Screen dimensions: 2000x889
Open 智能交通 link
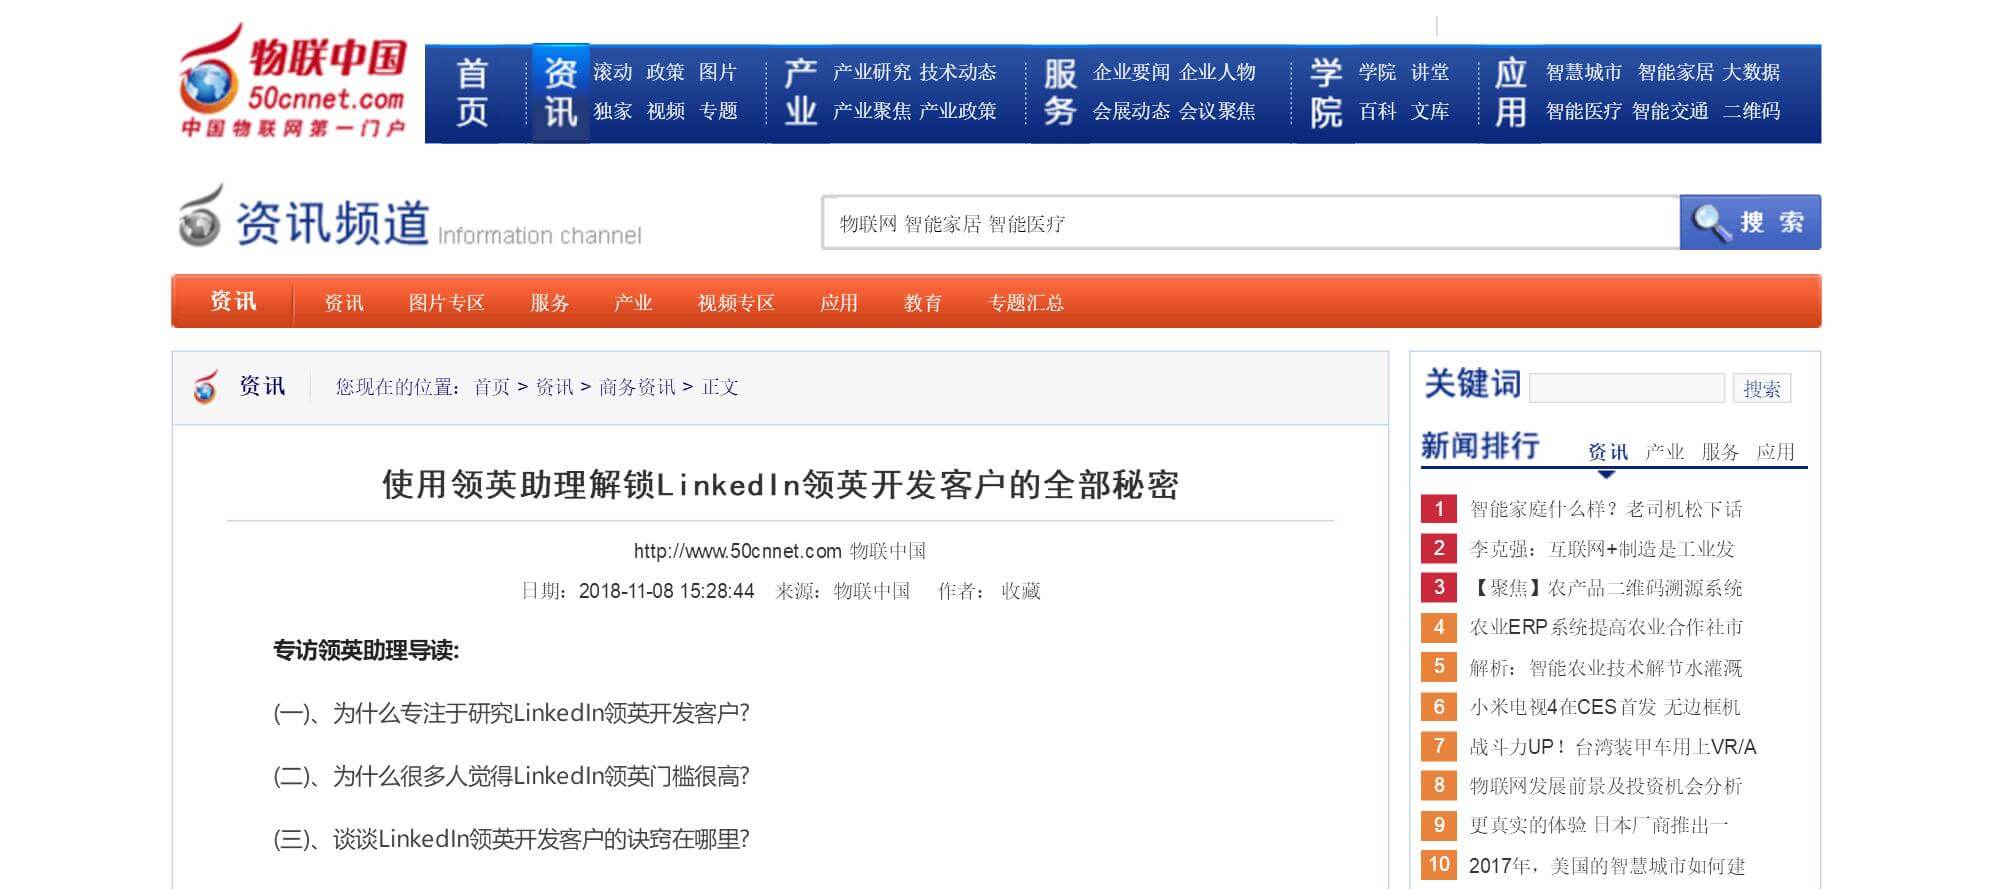[1670, 111]
